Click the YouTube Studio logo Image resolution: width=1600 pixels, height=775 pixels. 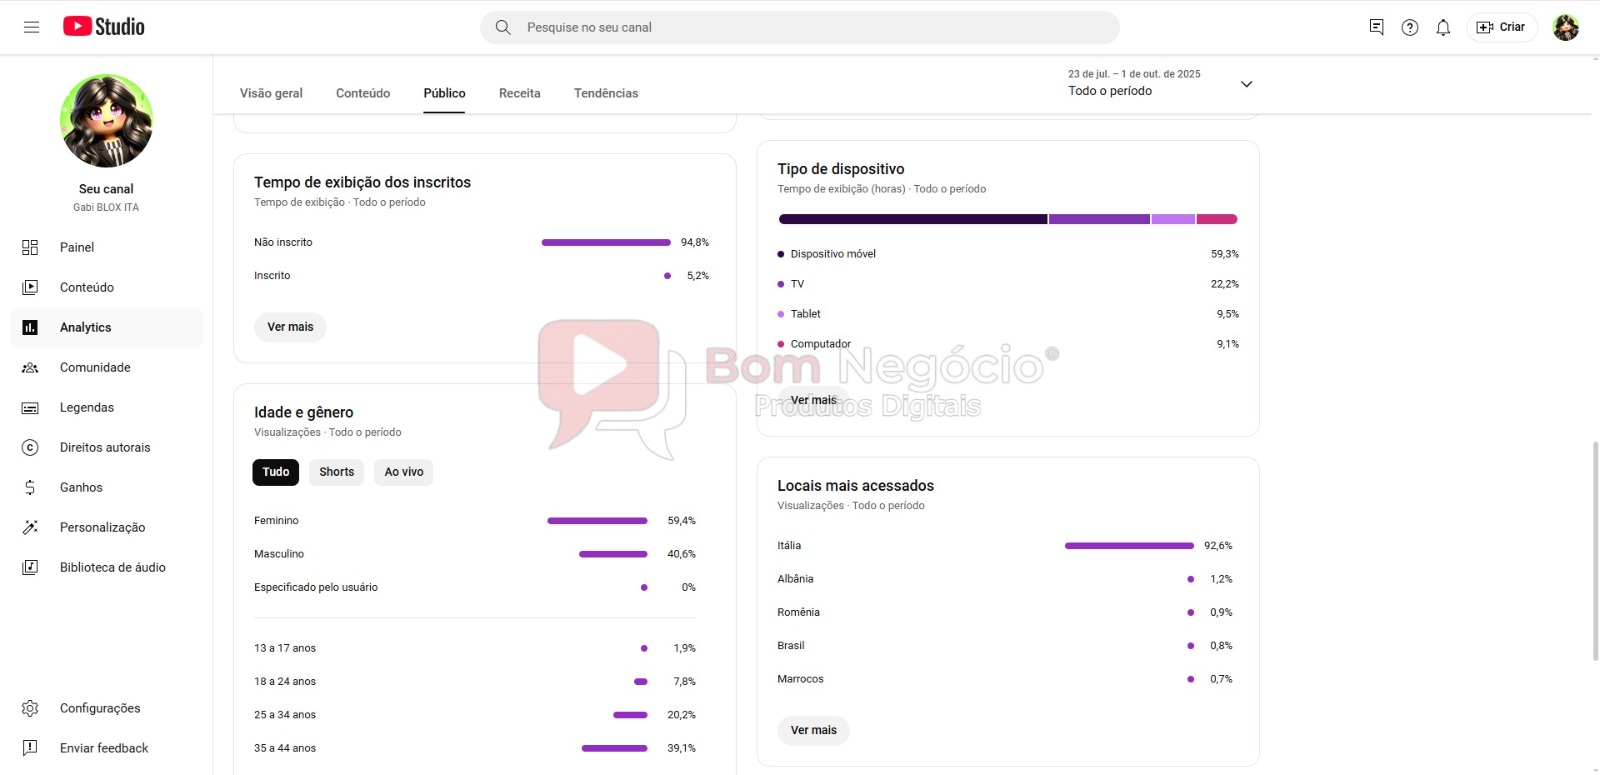(x=104, y=27)
